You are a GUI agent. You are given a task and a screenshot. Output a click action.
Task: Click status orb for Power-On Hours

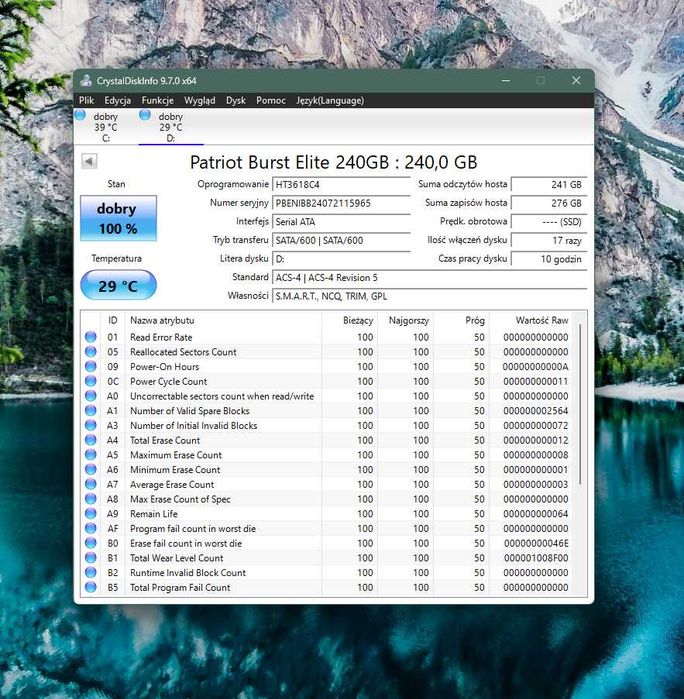tap(91, 366)
